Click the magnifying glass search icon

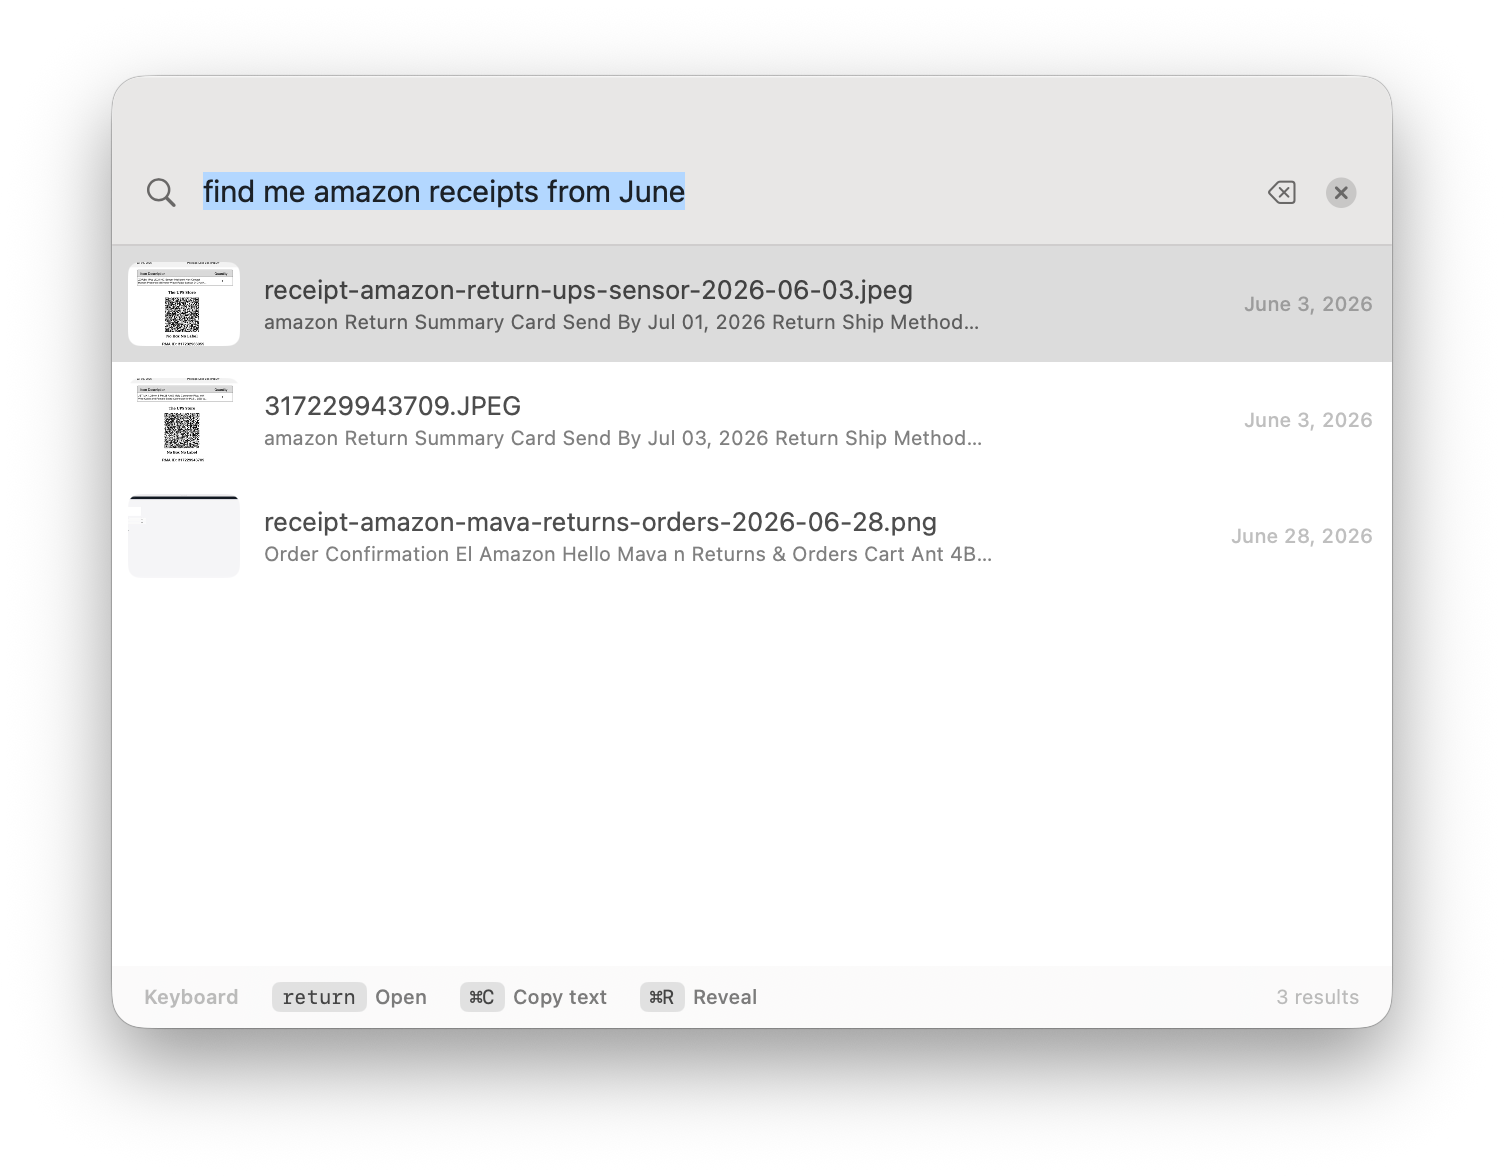click(x=161, y=192)
